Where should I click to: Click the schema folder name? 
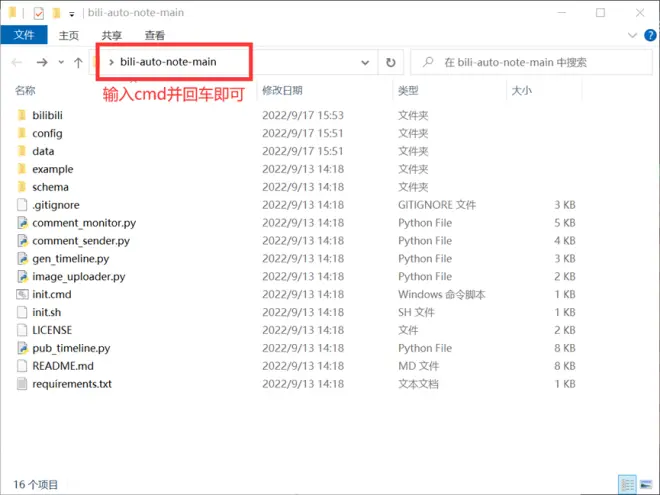(x=51, y=187)
